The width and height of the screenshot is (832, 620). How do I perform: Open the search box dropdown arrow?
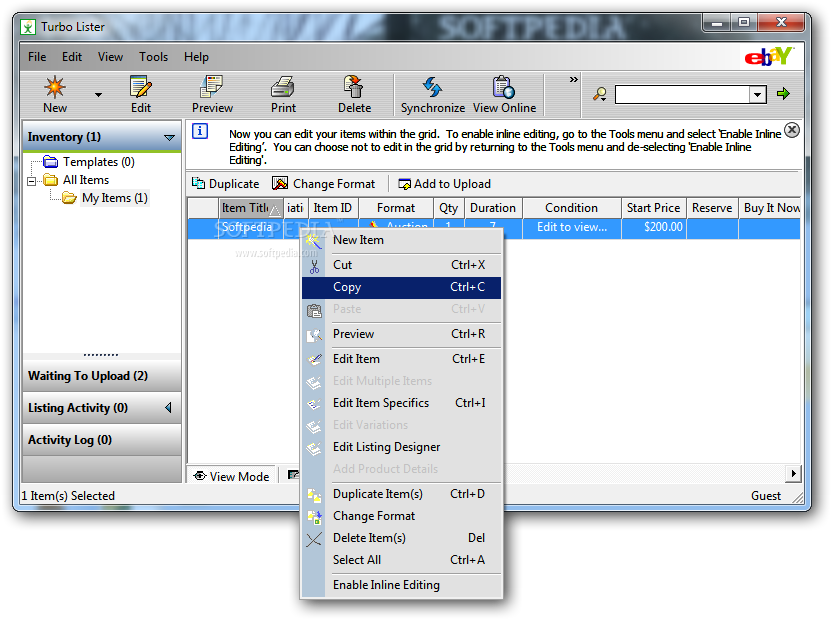tap(758, 94)
